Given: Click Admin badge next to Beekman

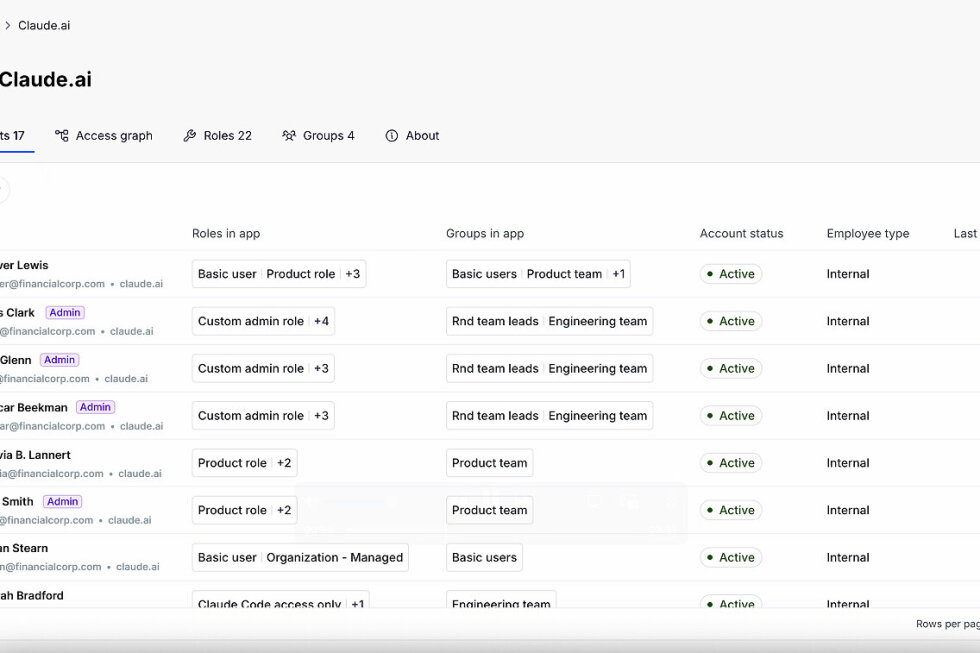Looking at the screenshot, I should tap(96, 407).
